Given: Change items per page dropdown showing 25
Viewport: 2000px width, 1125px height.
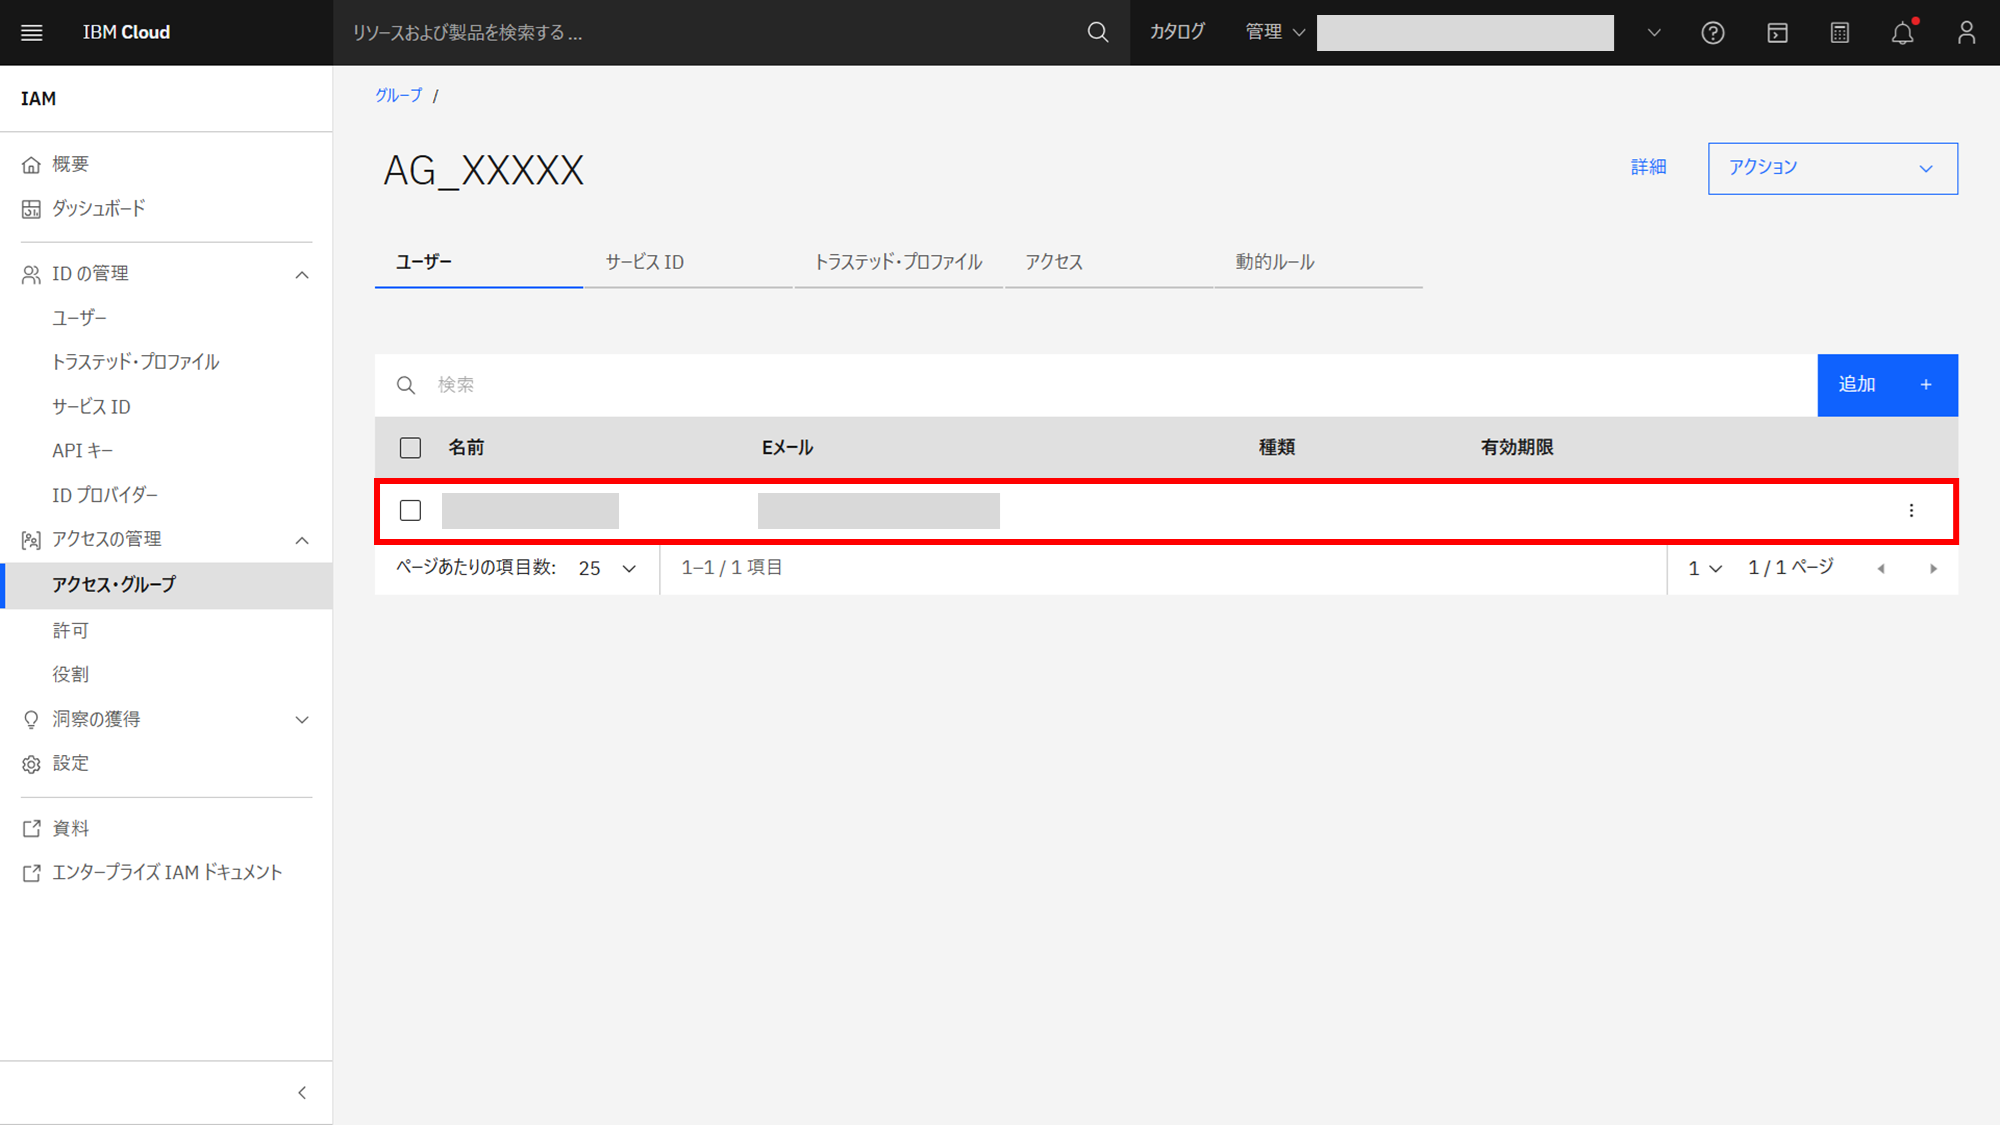Looking at the screenshot, I should 607,568.
